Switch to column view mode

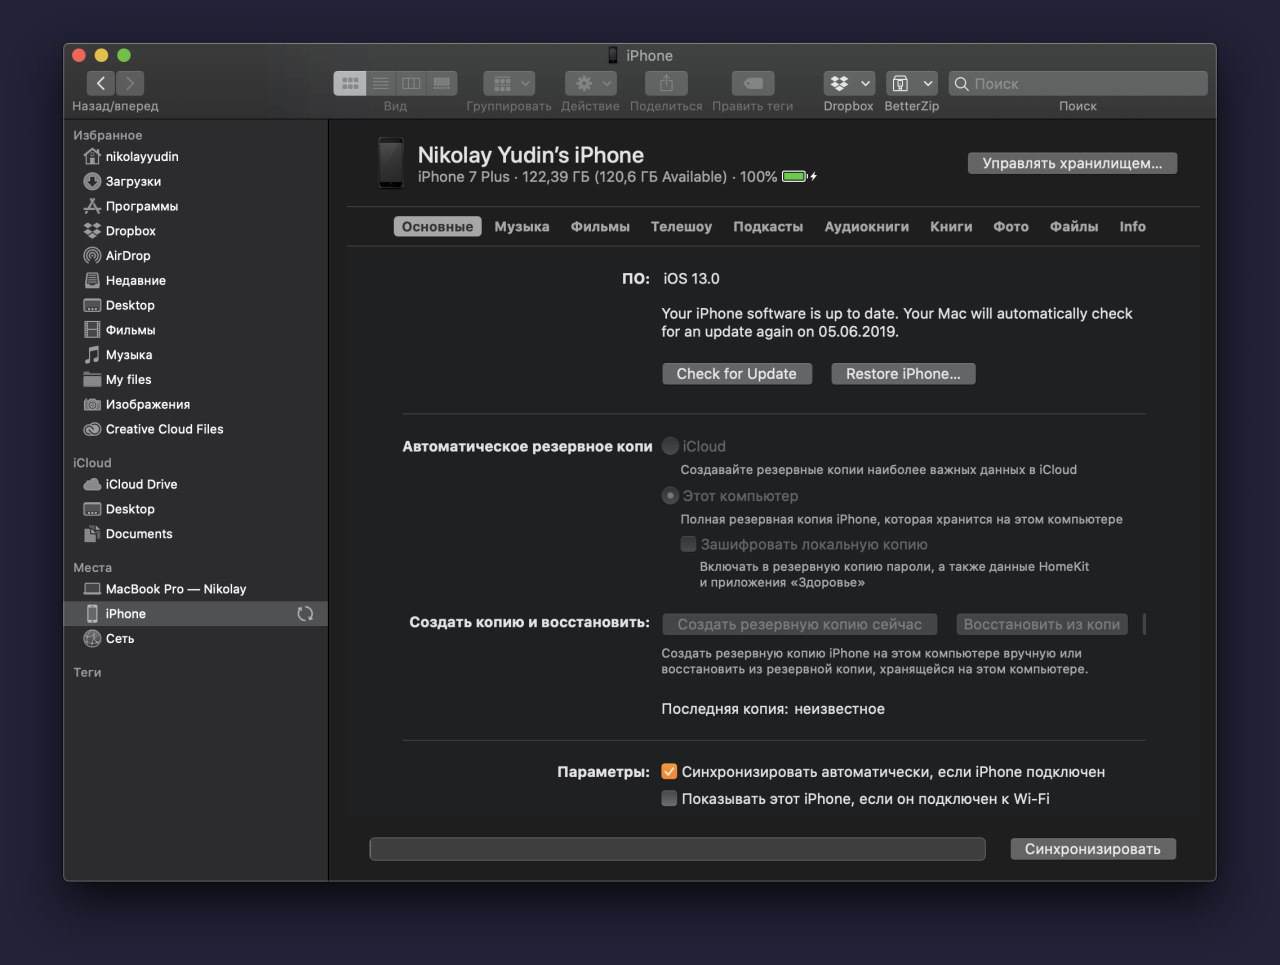411,83
